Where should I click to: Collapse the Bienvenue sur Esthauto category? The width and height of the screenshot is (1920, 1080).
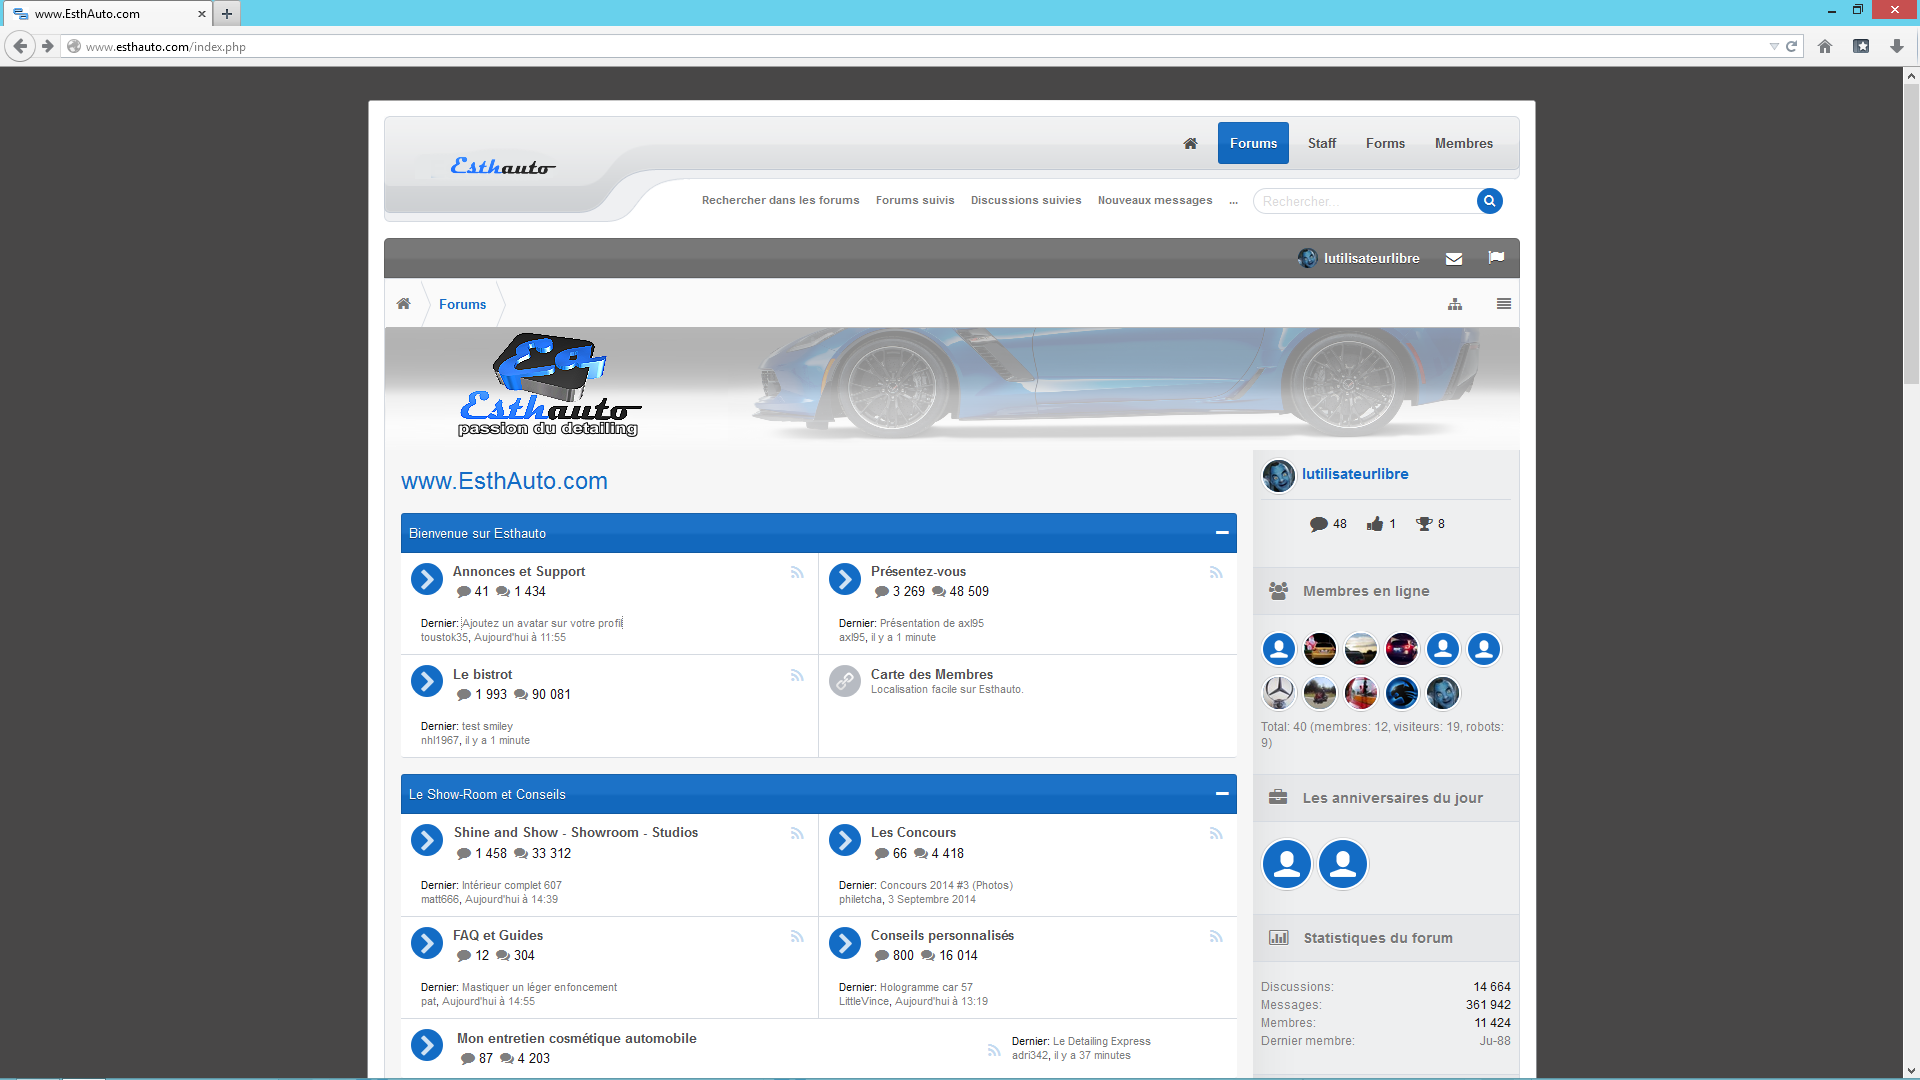[x=1222, y=533]
